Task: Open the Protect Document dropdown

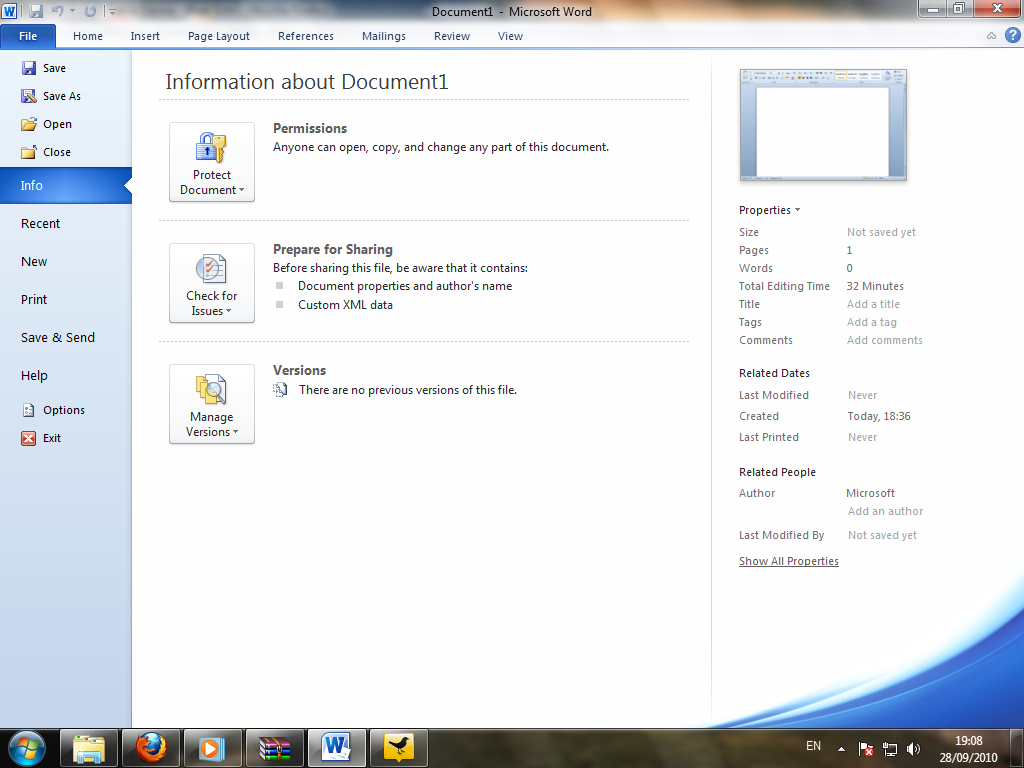Action: coord(212,162)
